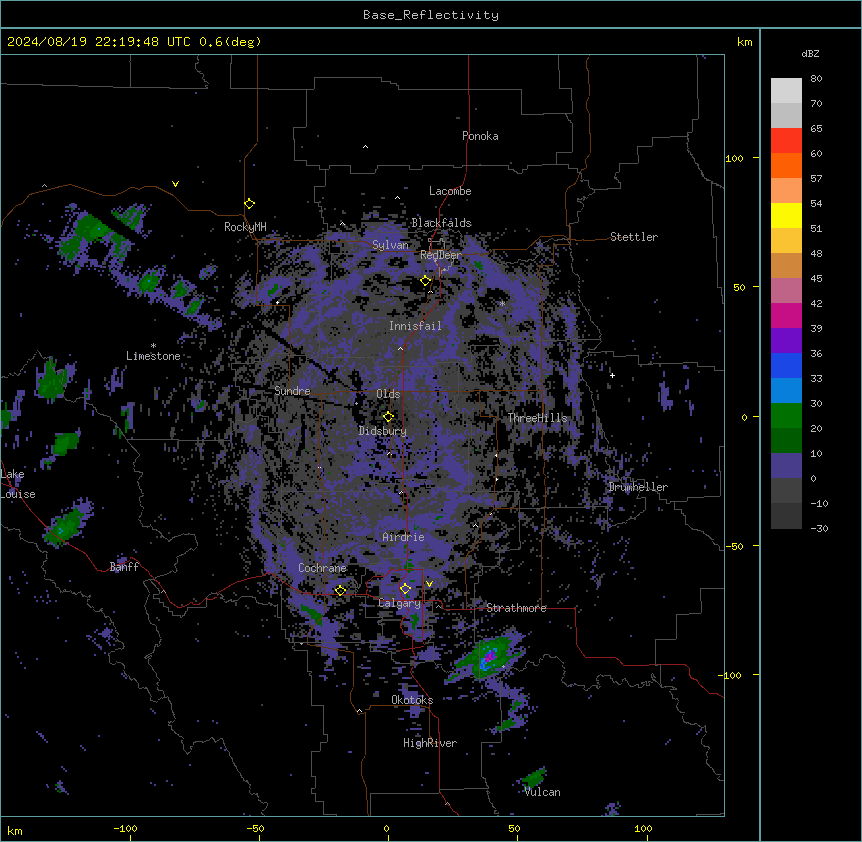Image resolution: width=862 pixels, height=842 pixels.
Task: Click the Strathmore label
Action: 516,608
